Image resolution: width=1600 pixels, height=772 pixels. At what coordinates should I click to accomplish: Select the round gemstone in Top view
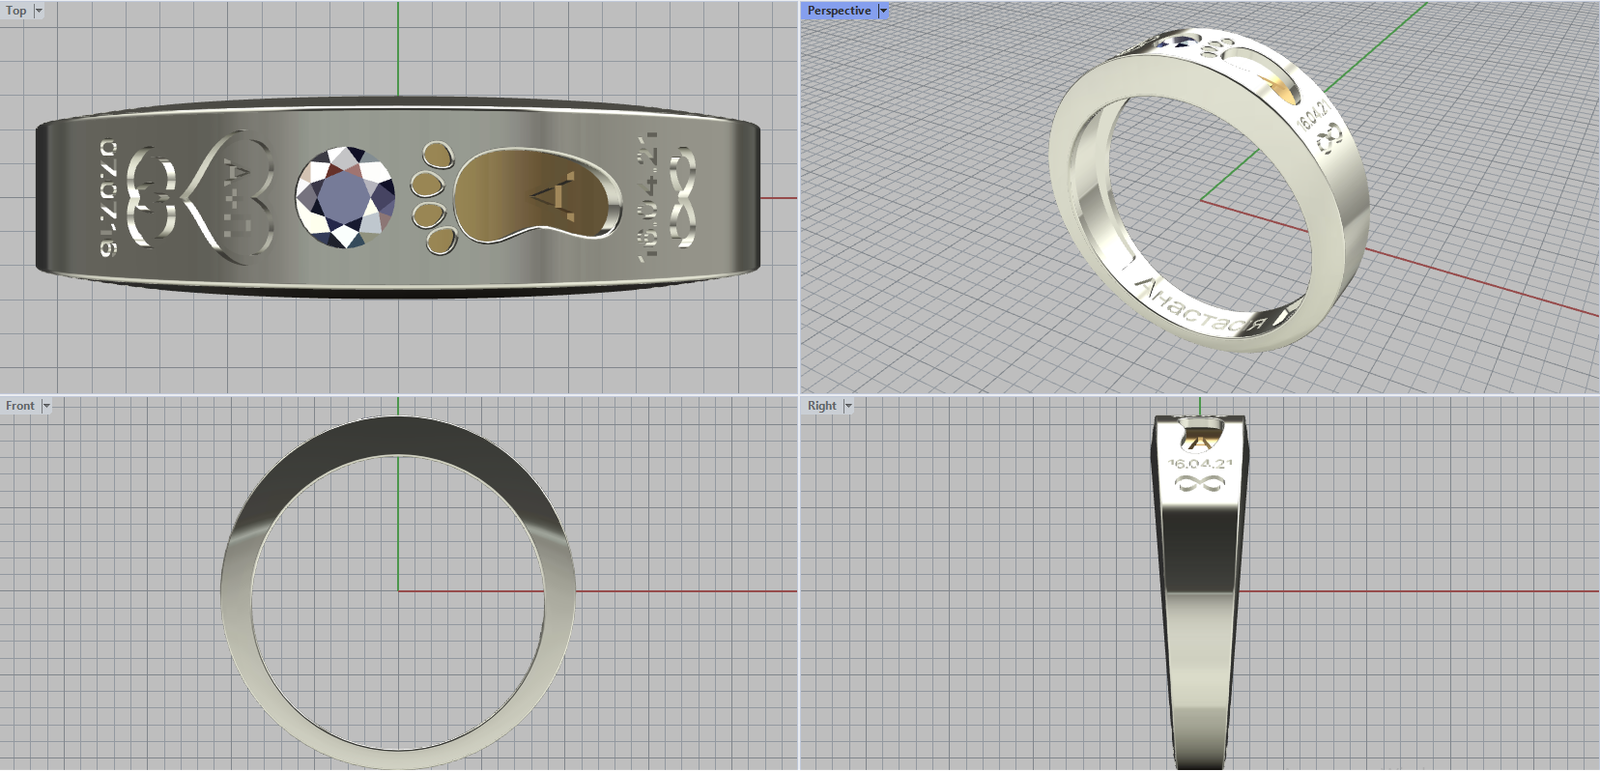click(x=345, y=197)
